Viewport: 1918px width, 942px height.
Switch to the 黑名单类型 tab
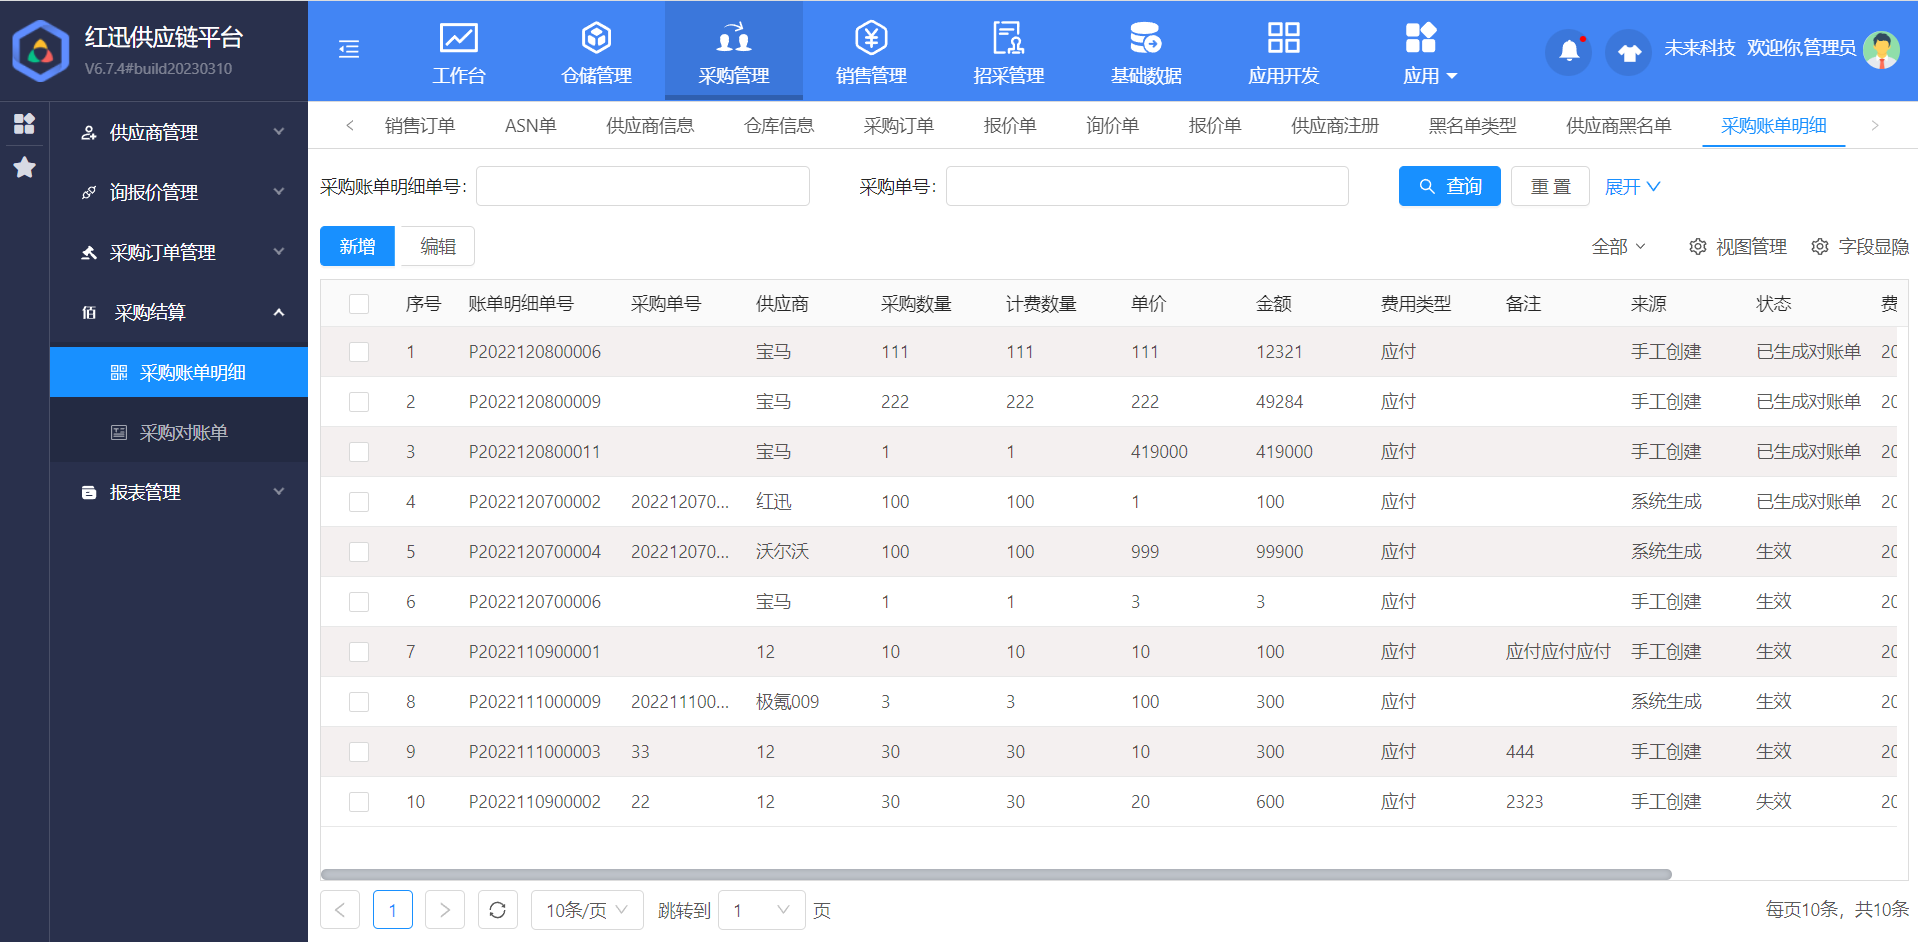click(1472, 126)
